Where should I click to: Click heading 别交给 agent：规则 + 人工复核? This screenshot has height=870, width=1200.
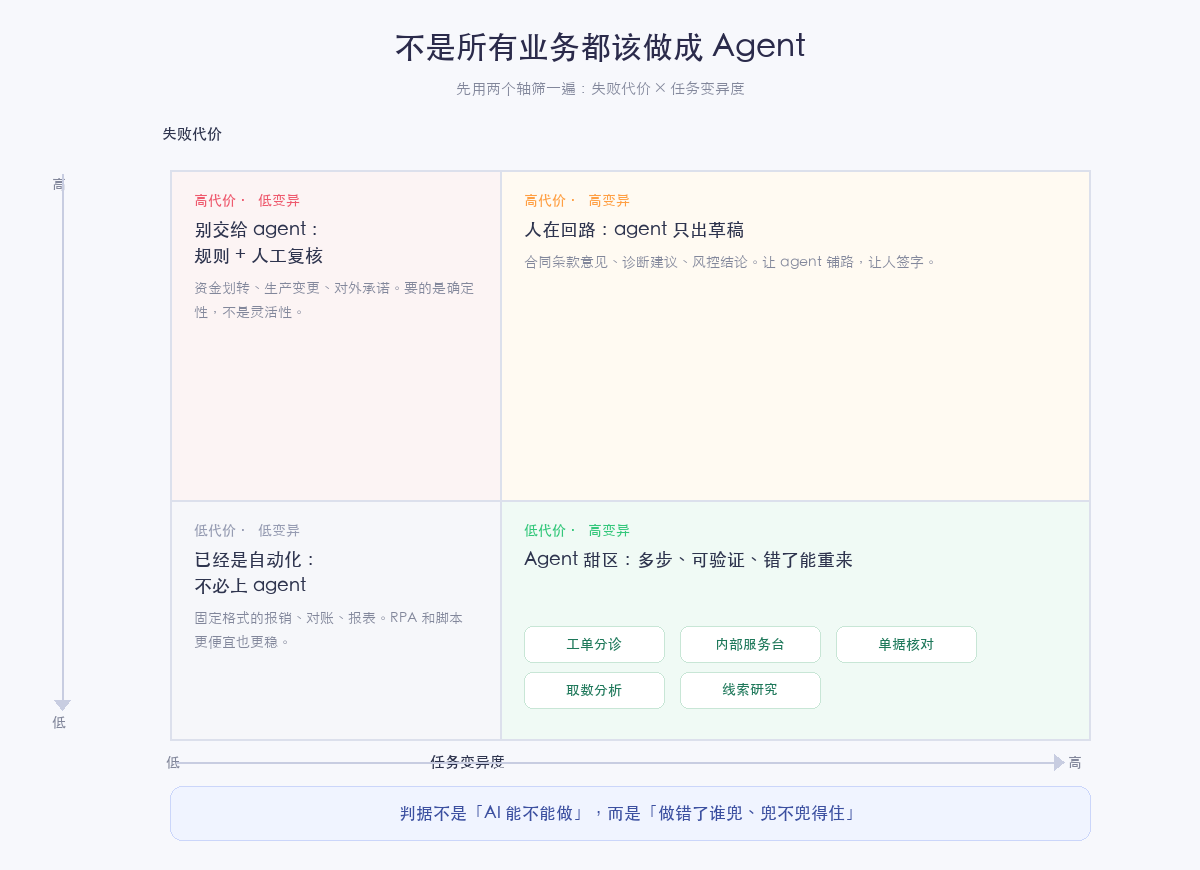pyautogui.click(x=259, y=242)
